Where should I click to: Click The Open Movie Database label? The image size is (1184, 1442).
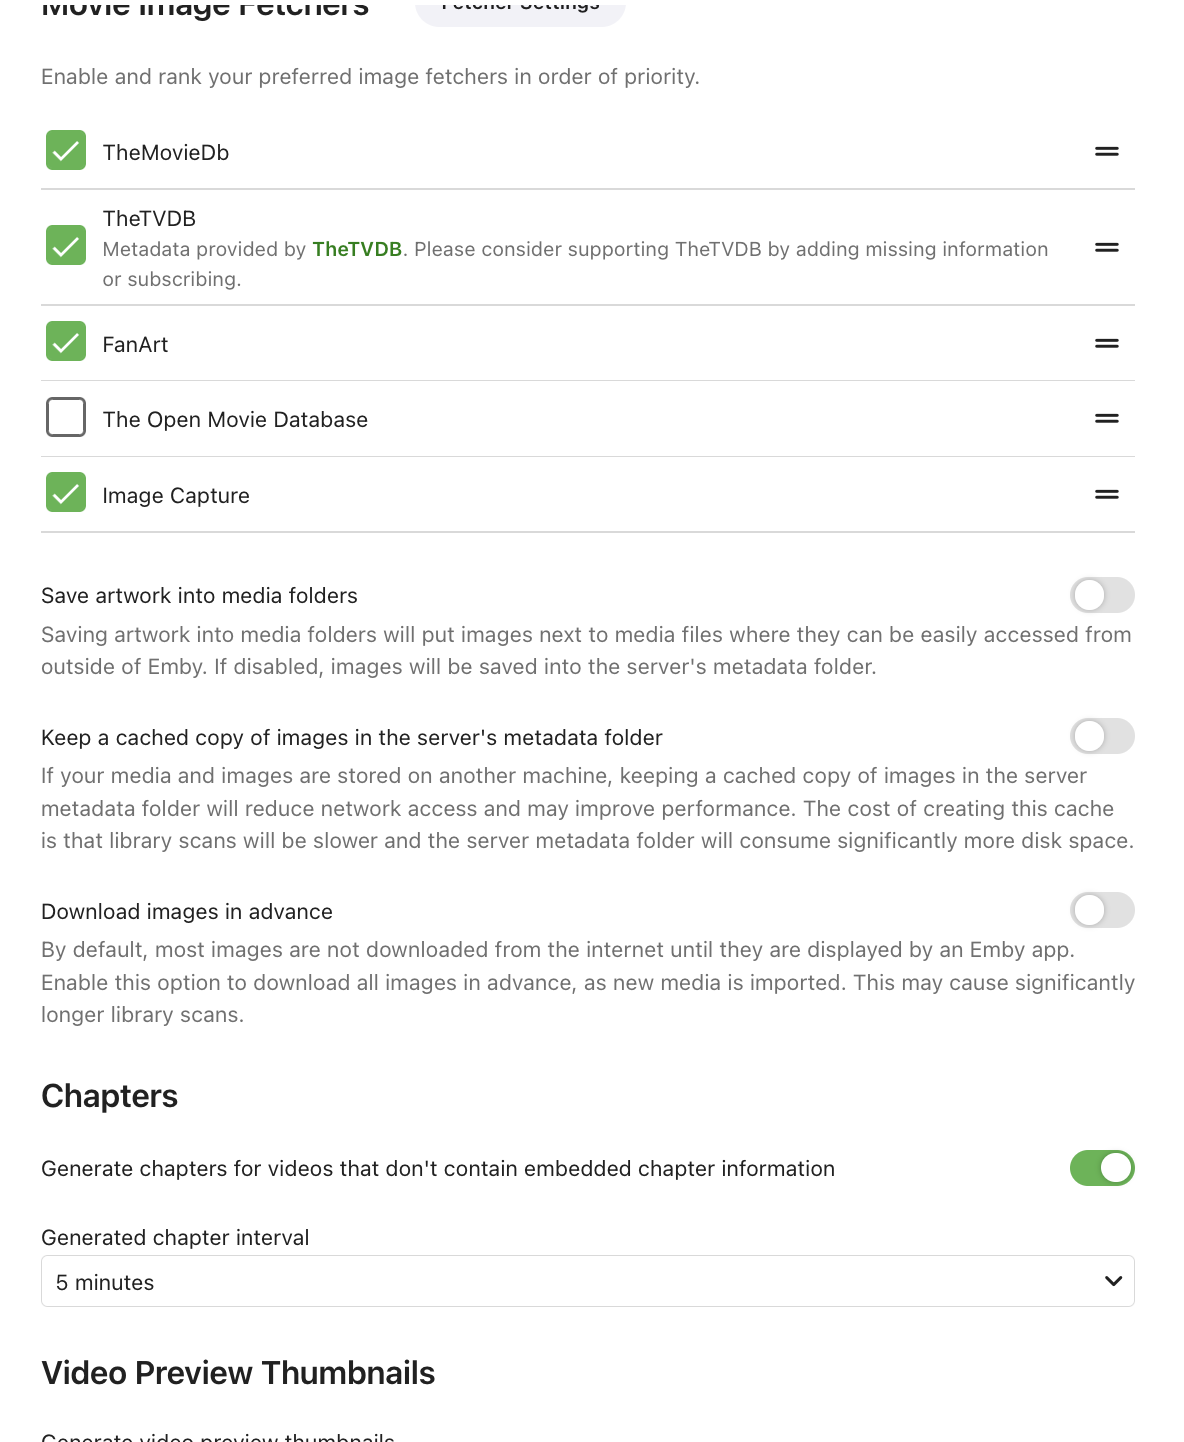(x=235, y=420)
